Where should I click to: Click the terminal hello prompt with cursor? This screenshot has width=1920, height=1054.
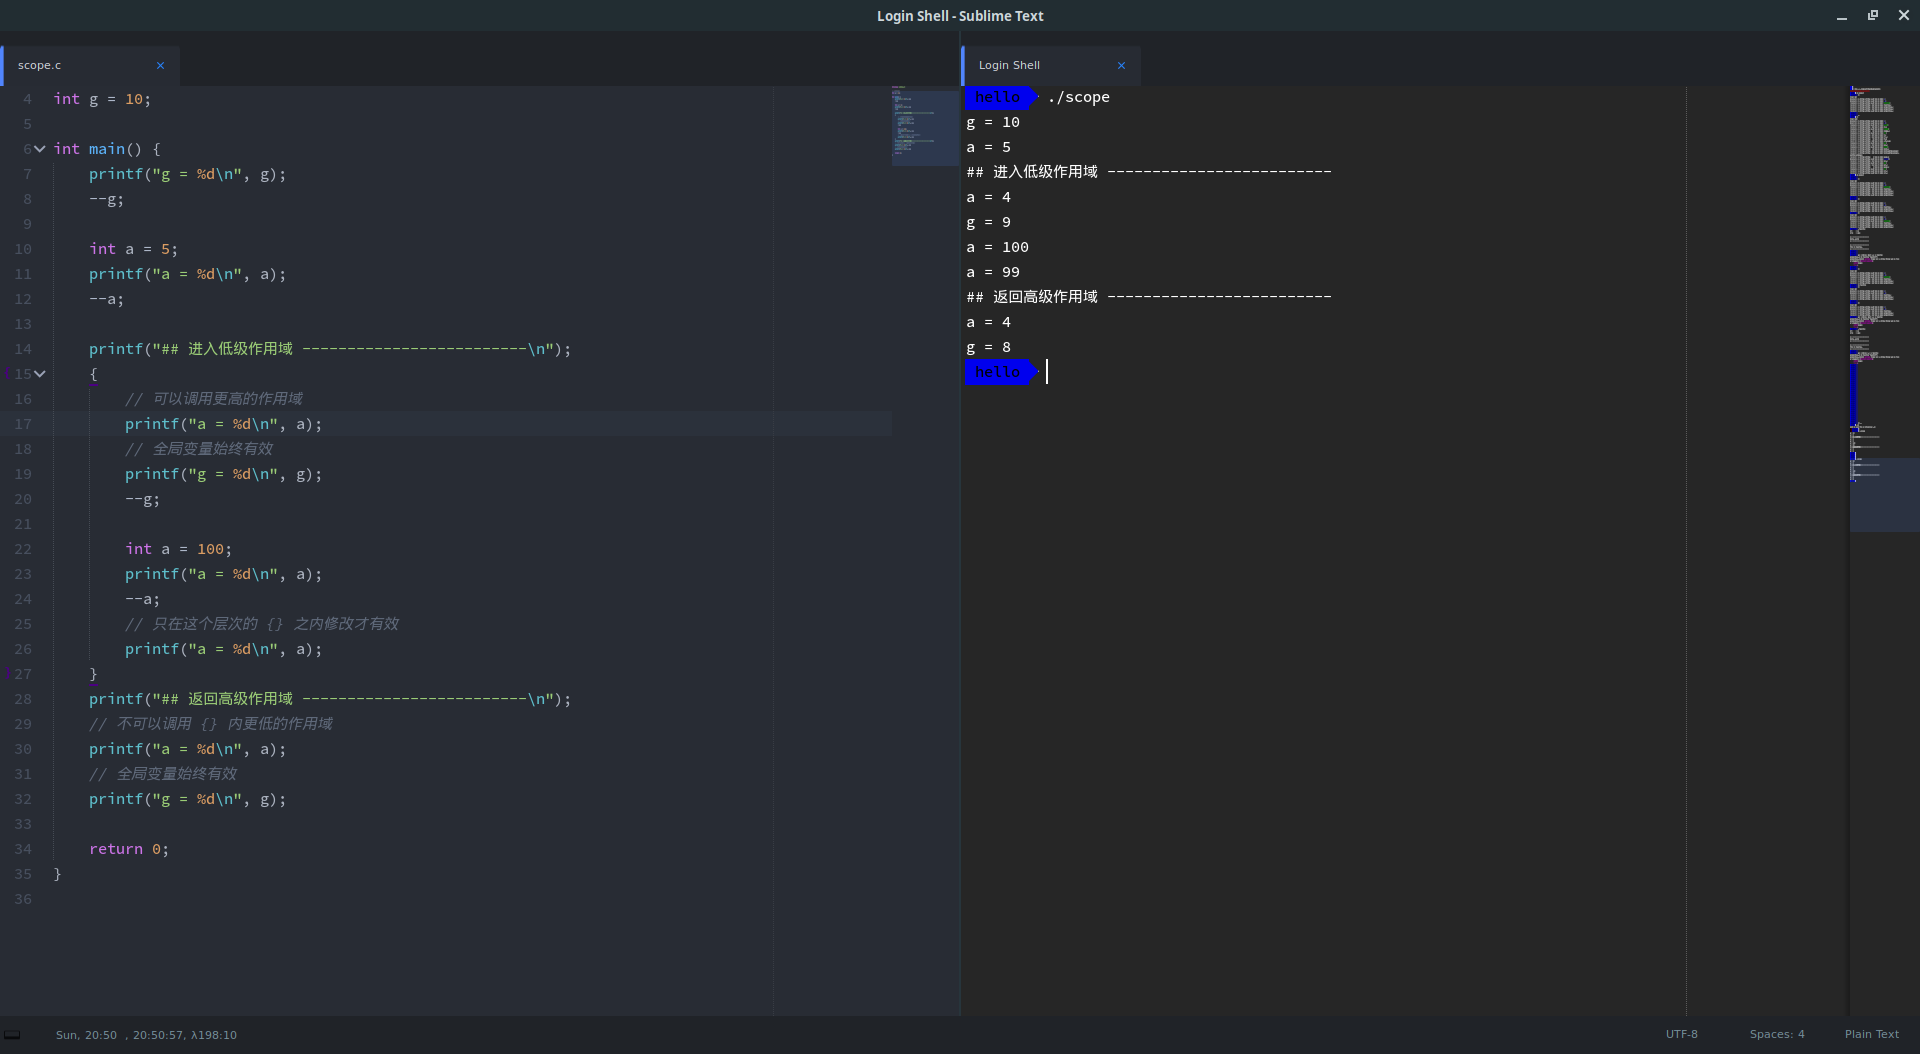1002,373
